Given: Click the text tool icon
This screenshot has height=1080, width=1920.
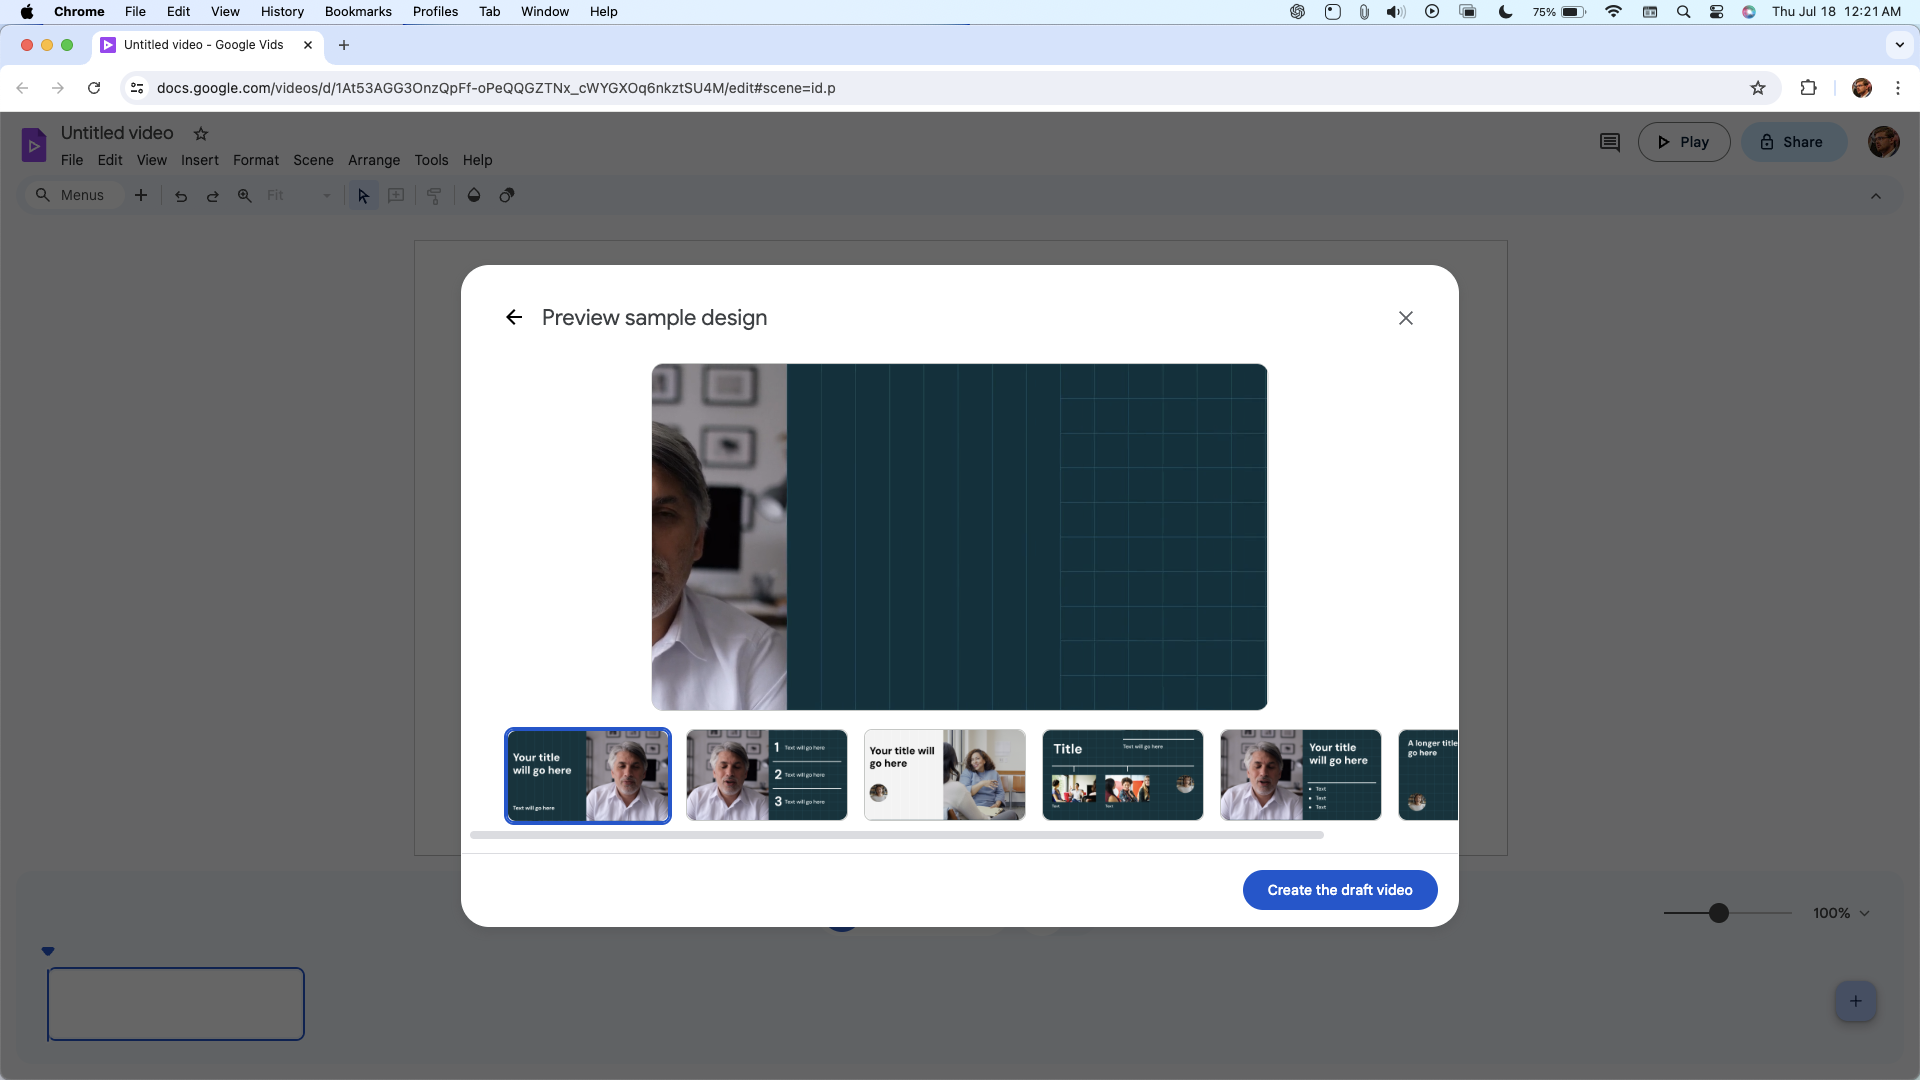Looking at the screenshot, I should (397, 195).
